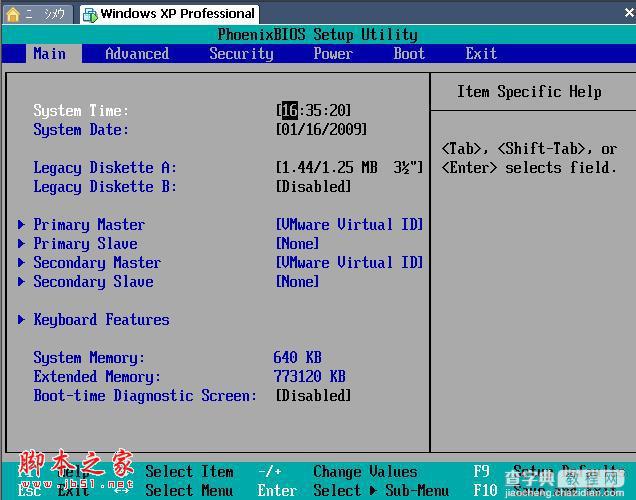Expand the Primary Slave arrow
The width and height of the screenshot is (636, 500).
tap(21, 243)
